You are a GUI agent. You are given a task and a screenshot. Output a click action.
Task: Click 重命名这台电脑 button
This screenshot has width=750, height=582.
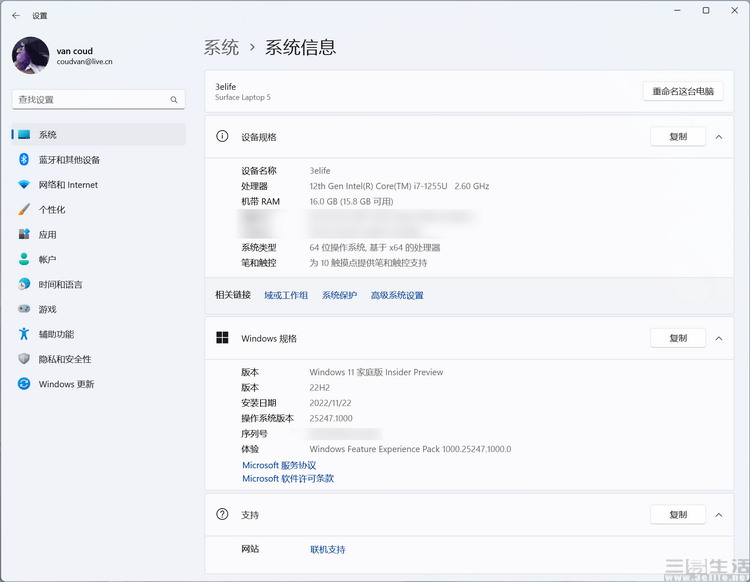[683, 91]
